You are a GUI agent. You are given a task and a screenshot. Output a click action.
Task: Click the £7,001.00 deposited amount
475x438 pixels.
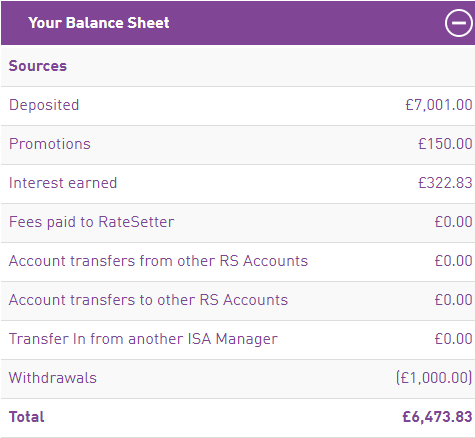click(x=439, y=105)
